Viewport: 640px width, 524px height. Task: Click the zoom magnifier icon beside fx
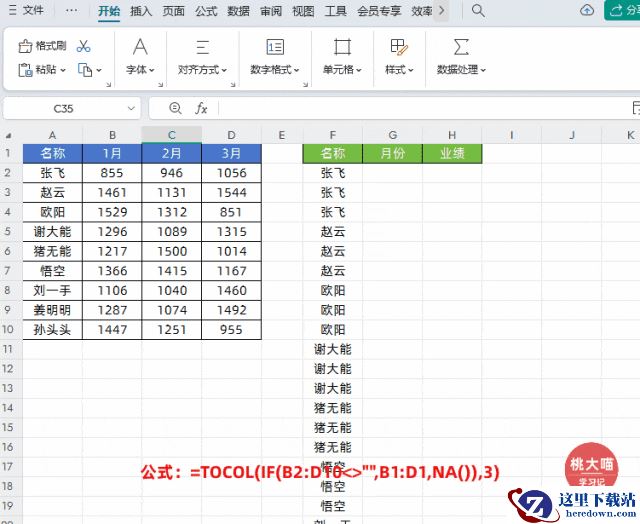176,108
